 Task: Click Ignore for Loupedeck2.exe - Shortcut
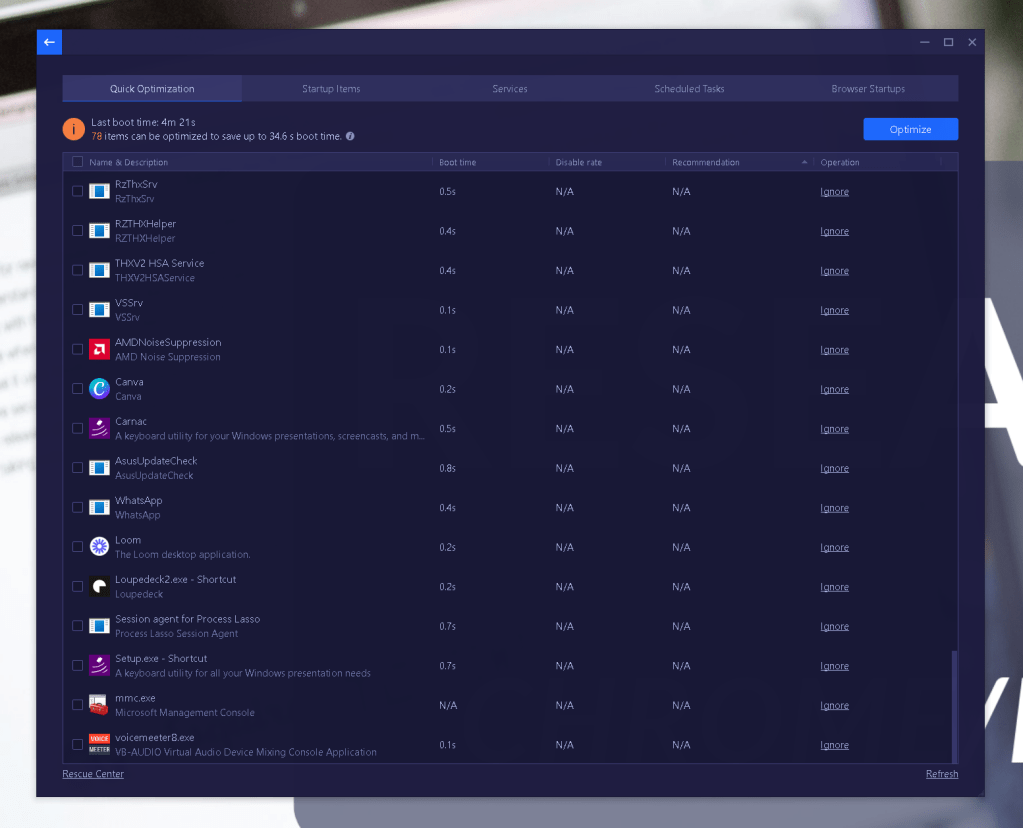click(834, 587)
